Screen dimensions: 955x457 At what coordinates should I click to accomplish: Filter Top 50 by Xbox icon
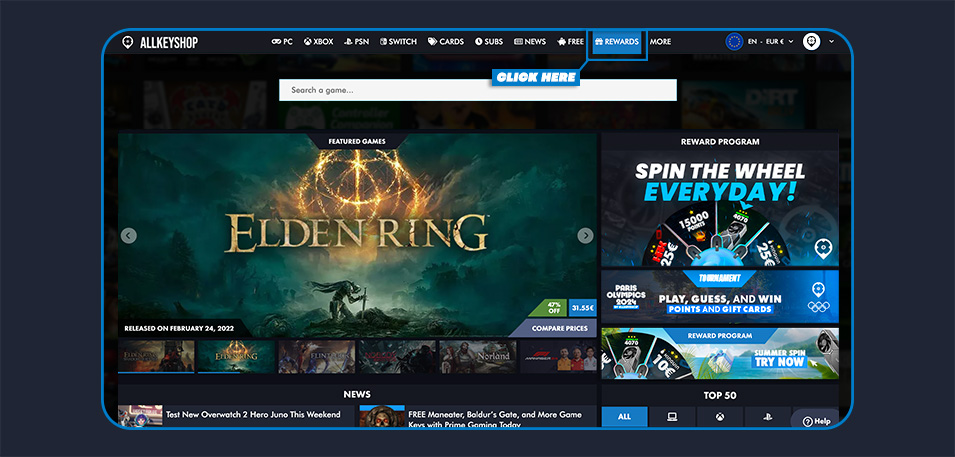tap(719, 417)
